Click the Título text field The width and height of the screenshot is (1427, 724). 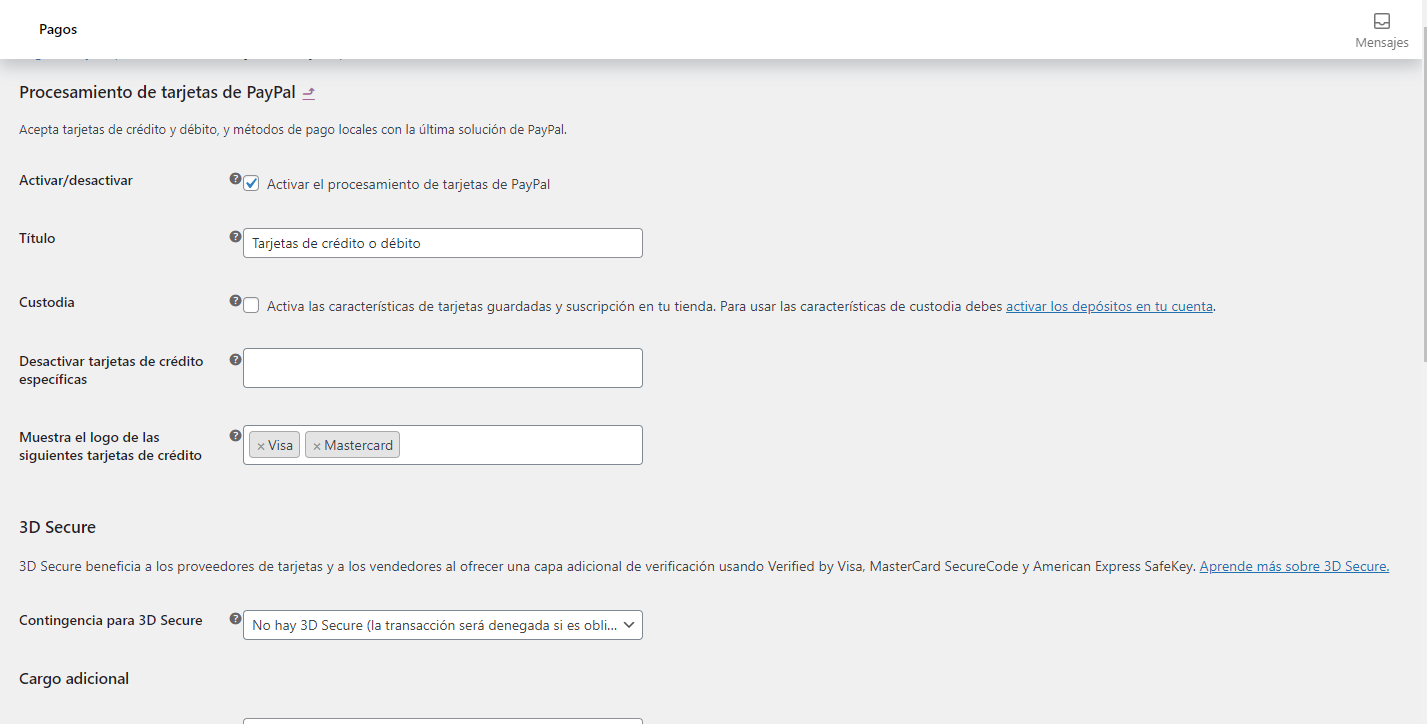point(443,243)
